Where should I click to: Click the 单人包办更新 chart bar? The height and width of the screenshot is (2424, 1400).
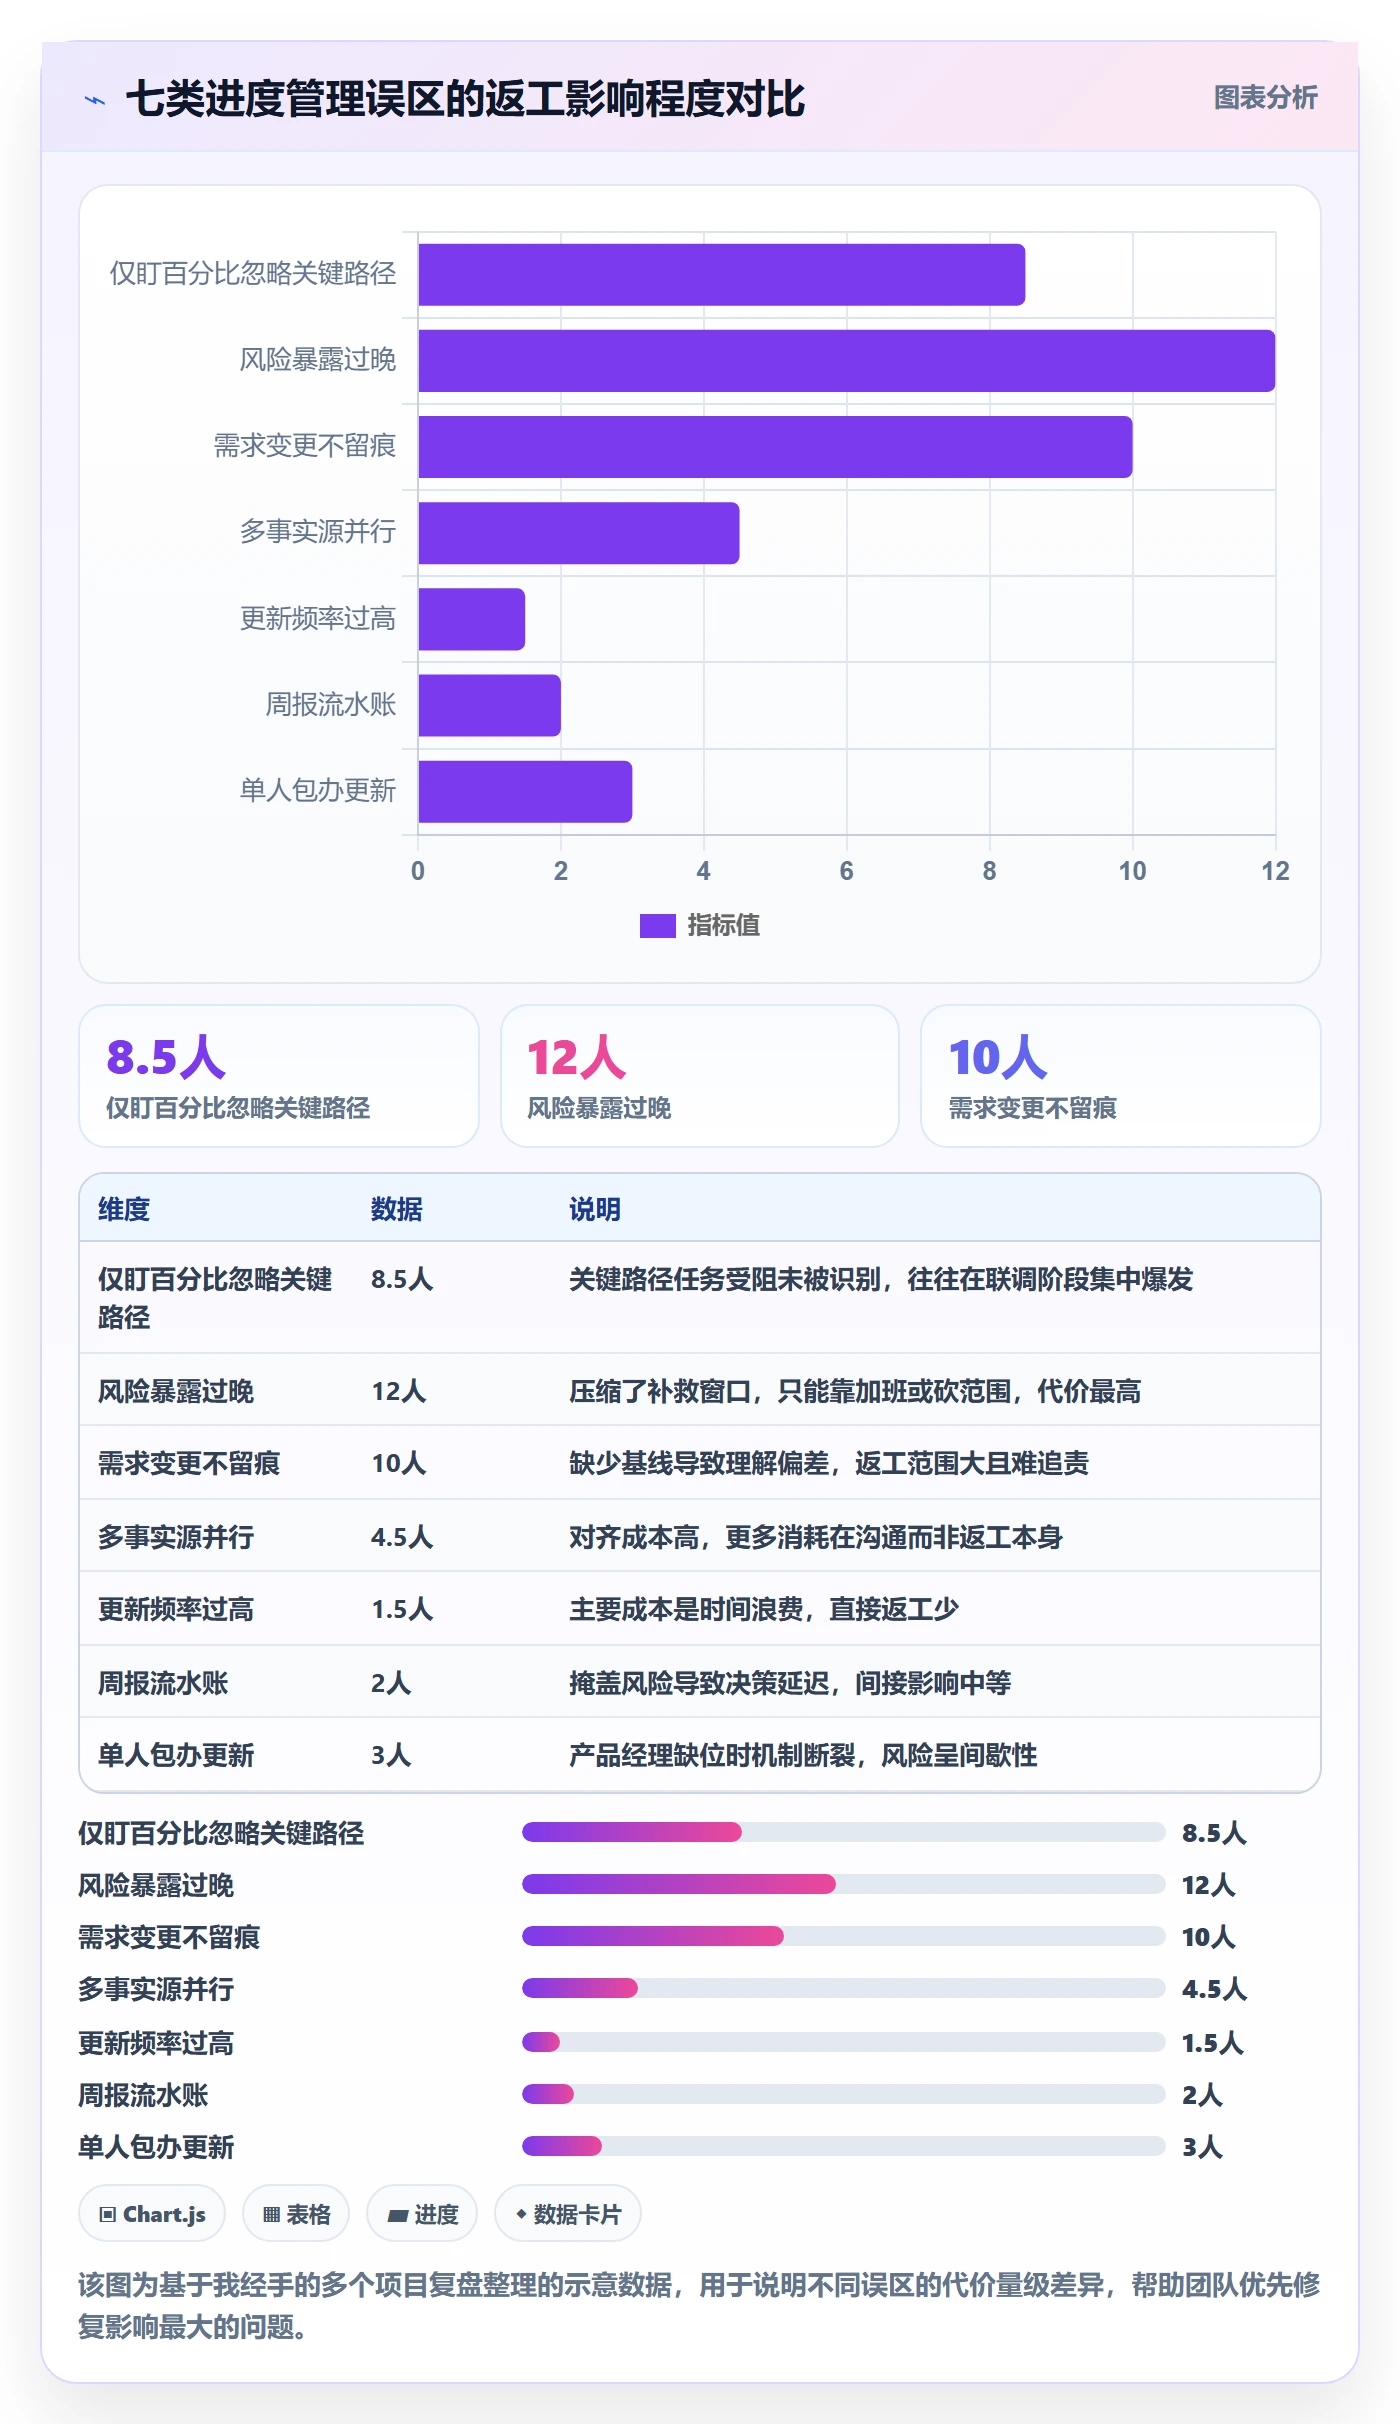click(x=525, y=792)
